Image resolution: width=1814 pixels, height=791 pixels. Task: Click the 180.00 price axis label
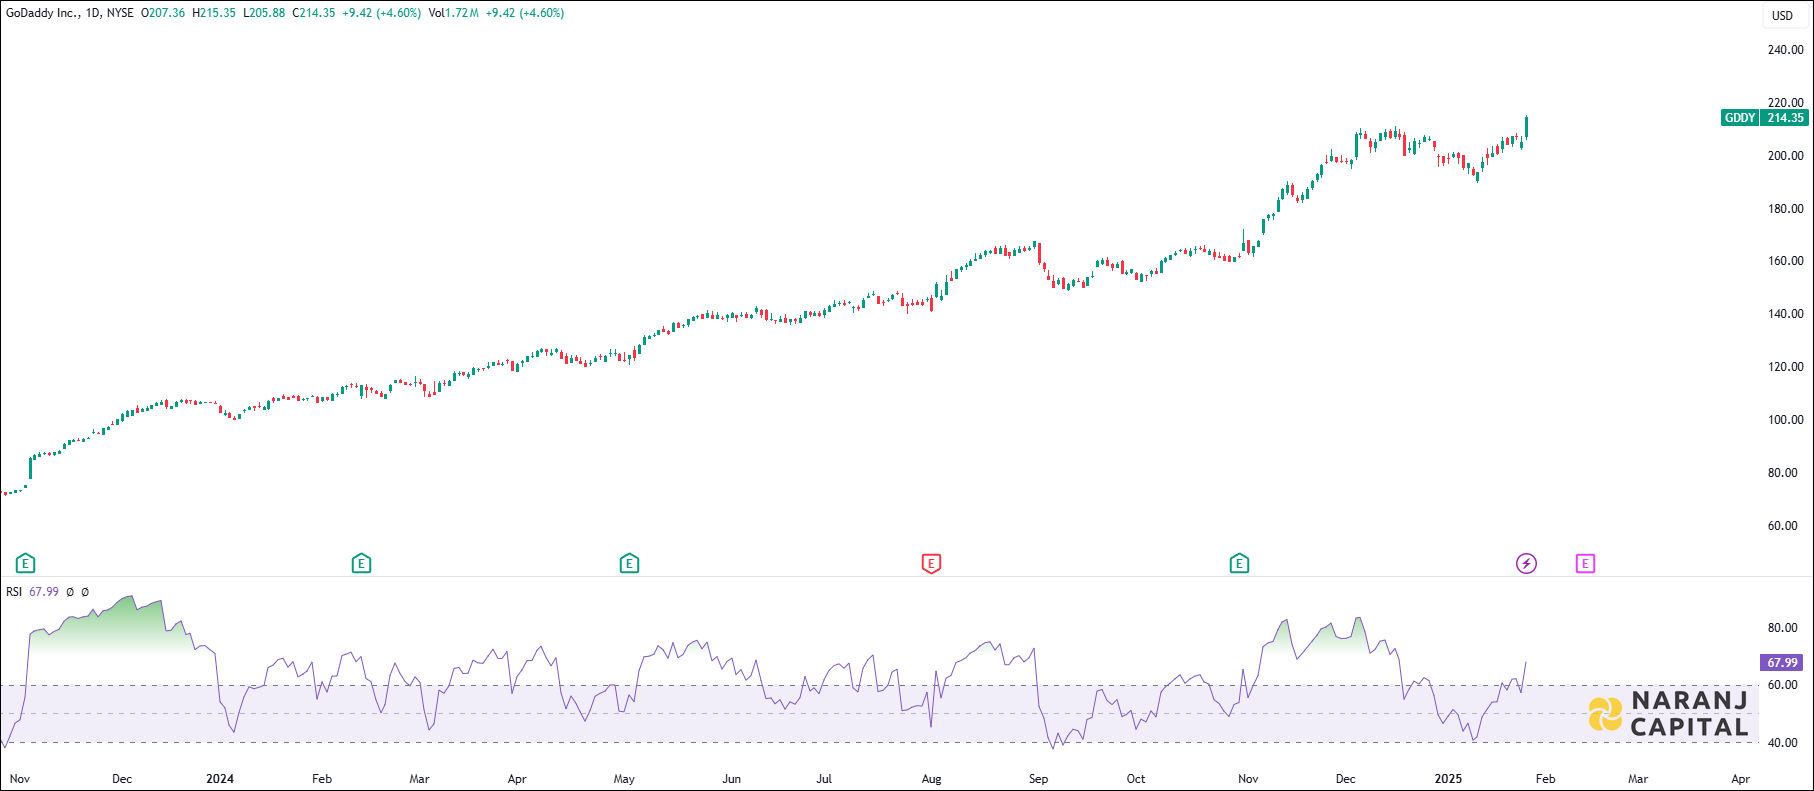click(1785, 209)
